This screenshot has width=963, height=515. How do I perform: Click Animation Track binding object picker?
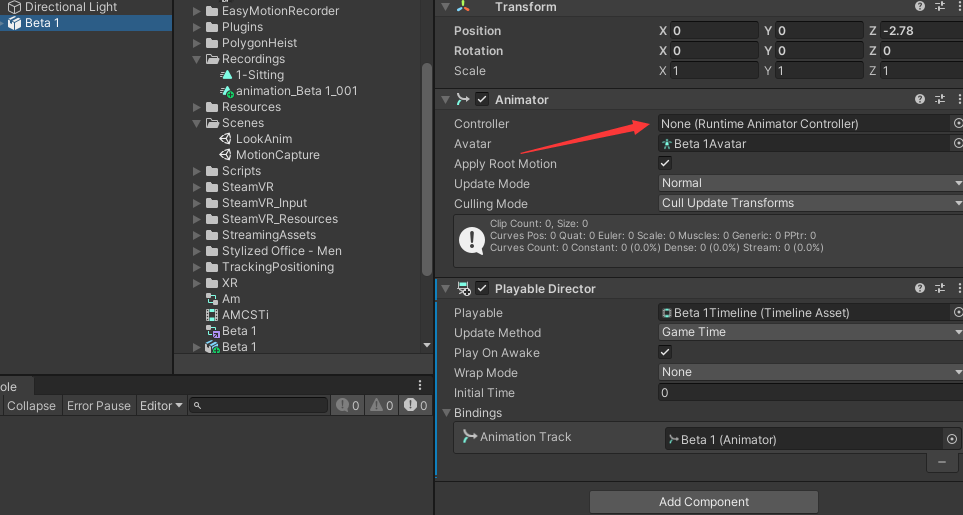click(x=951, y=439)
